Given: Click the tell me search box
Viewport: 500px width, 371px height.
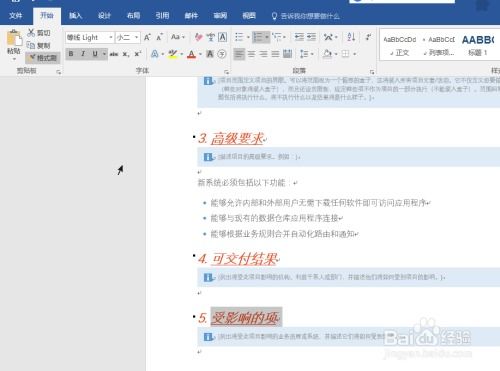Looking at the screenshot, I should click(306, 16).
